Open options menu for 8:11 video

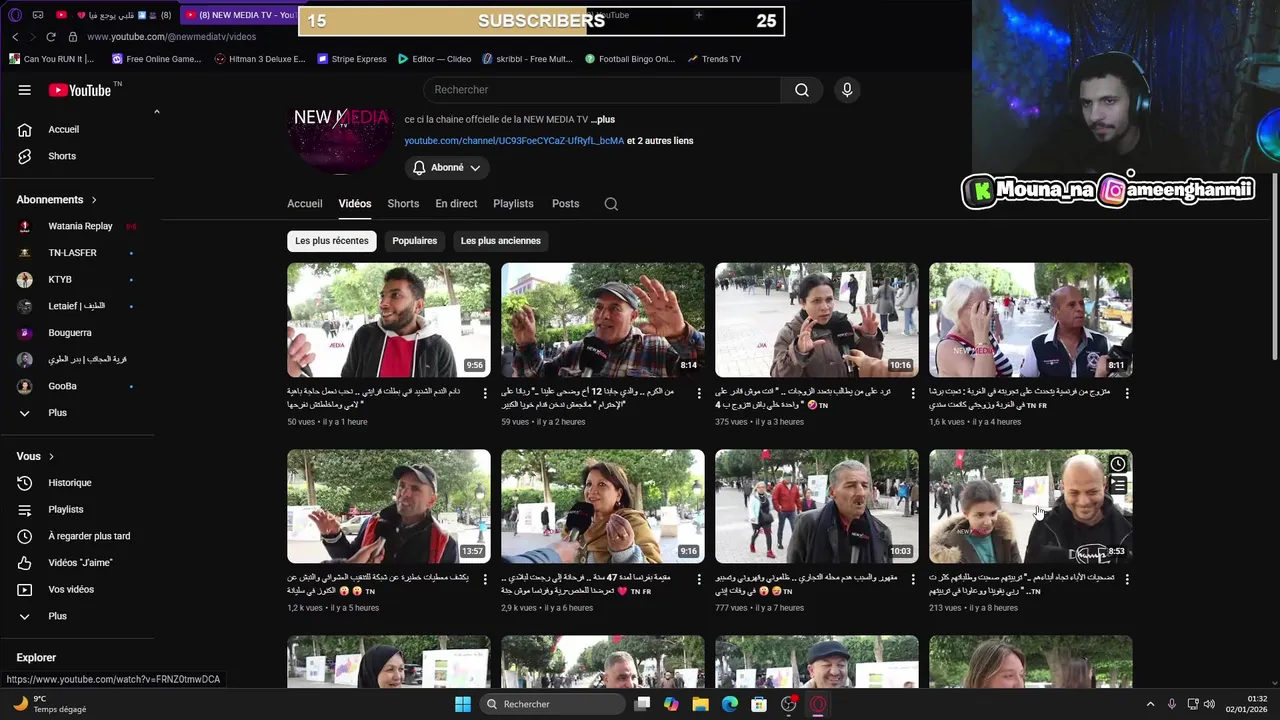[x=1127, y=394]
